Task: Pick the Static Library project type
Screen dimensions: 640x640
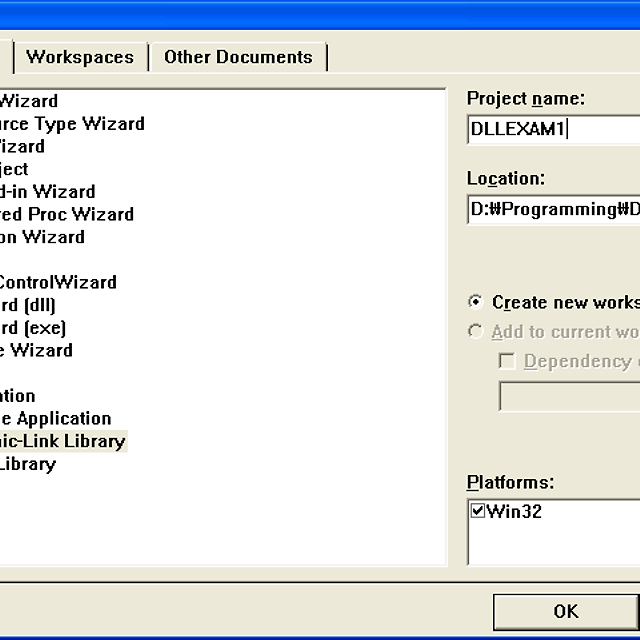Action: [x=28, y=464]
